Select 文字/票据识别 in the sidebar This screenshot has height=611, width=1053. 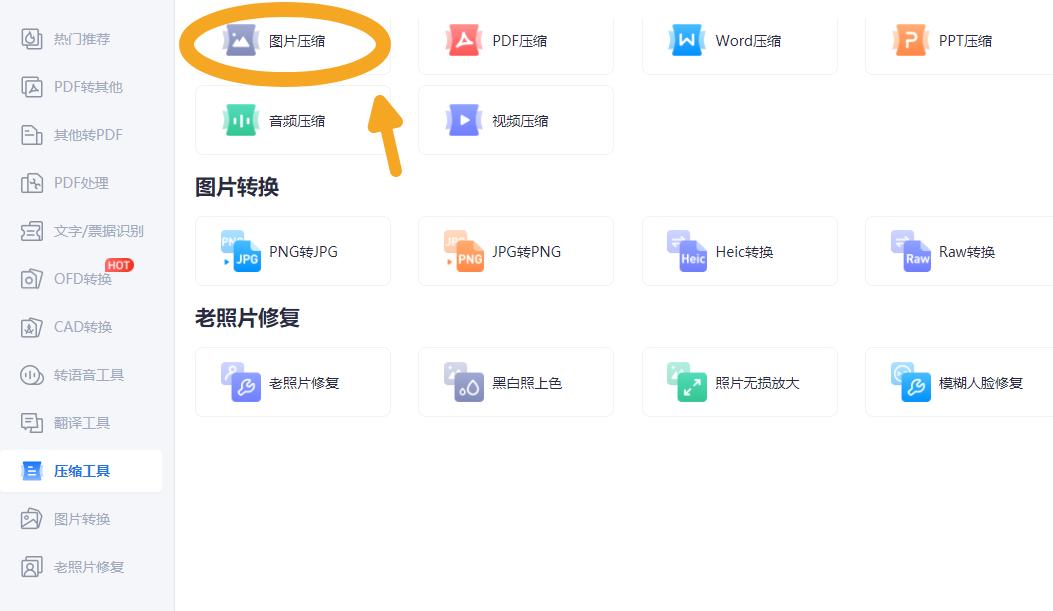coord(98,231)
